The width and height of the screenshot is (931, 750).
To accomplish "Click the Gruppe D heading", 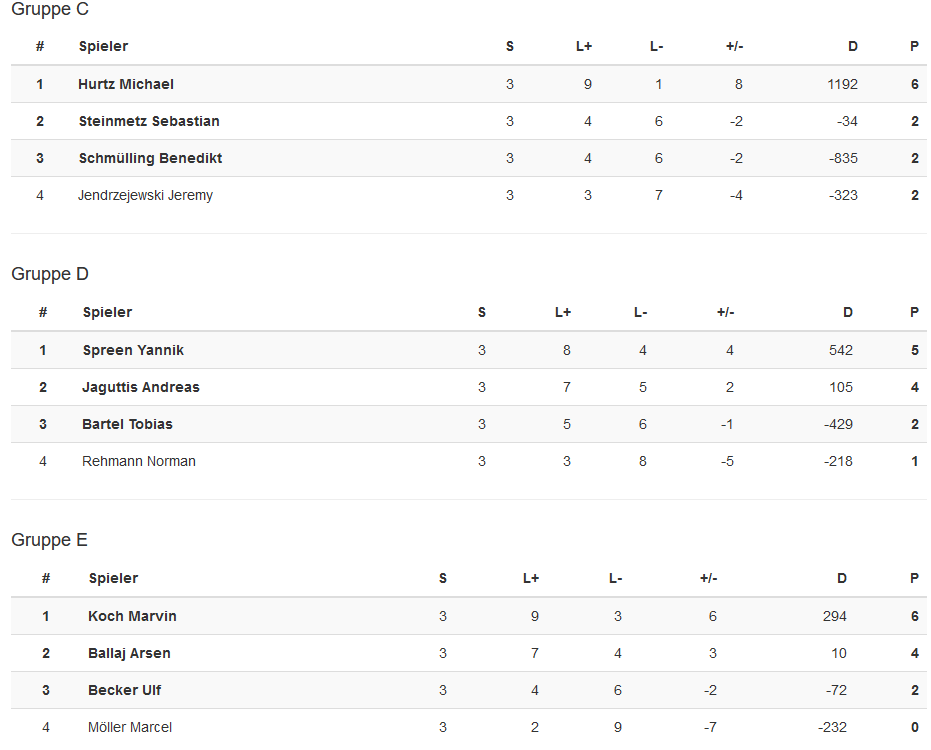I will coord(50,275).
